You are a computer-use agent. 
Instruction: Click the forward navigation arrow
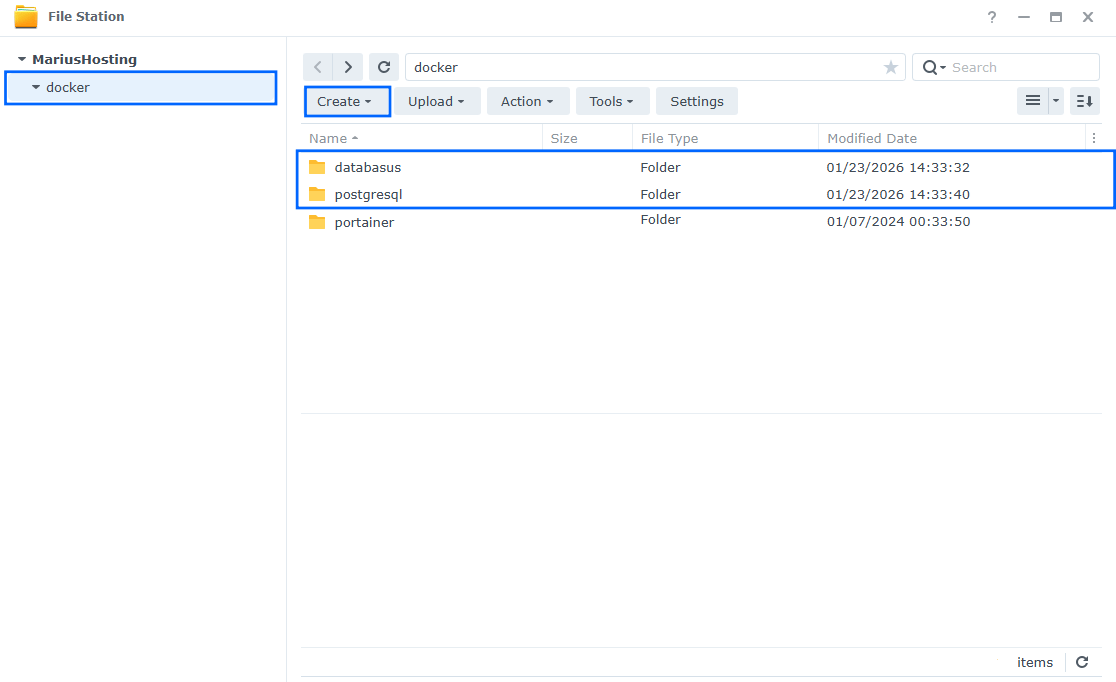tap(348, 66)
